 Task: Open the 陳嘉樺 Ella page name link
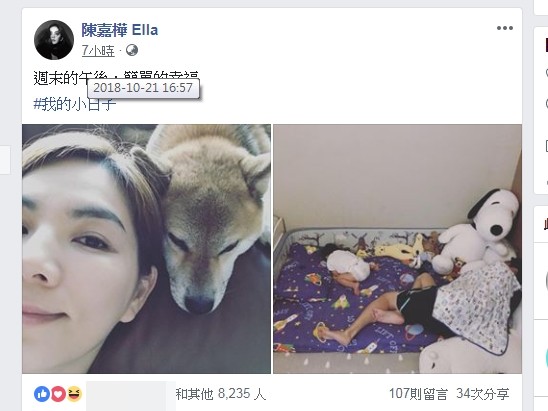click(120, 30)
